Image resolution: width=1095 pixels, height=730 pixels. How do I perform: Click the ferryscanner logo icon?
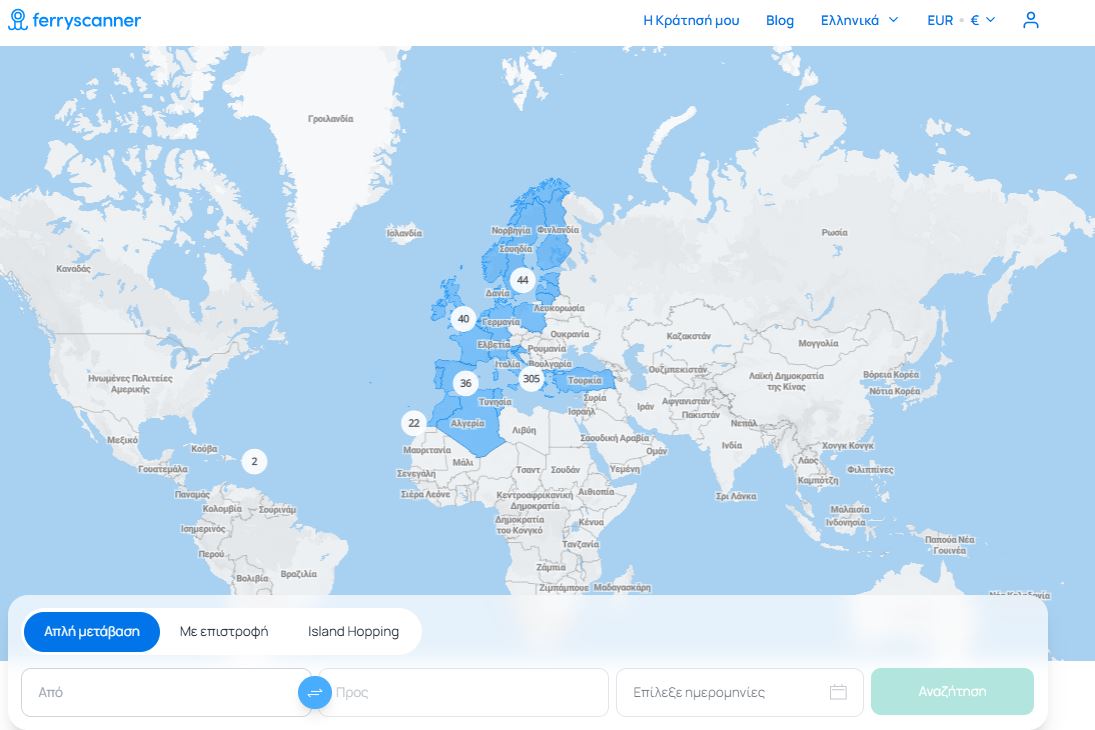click(17, 20)
